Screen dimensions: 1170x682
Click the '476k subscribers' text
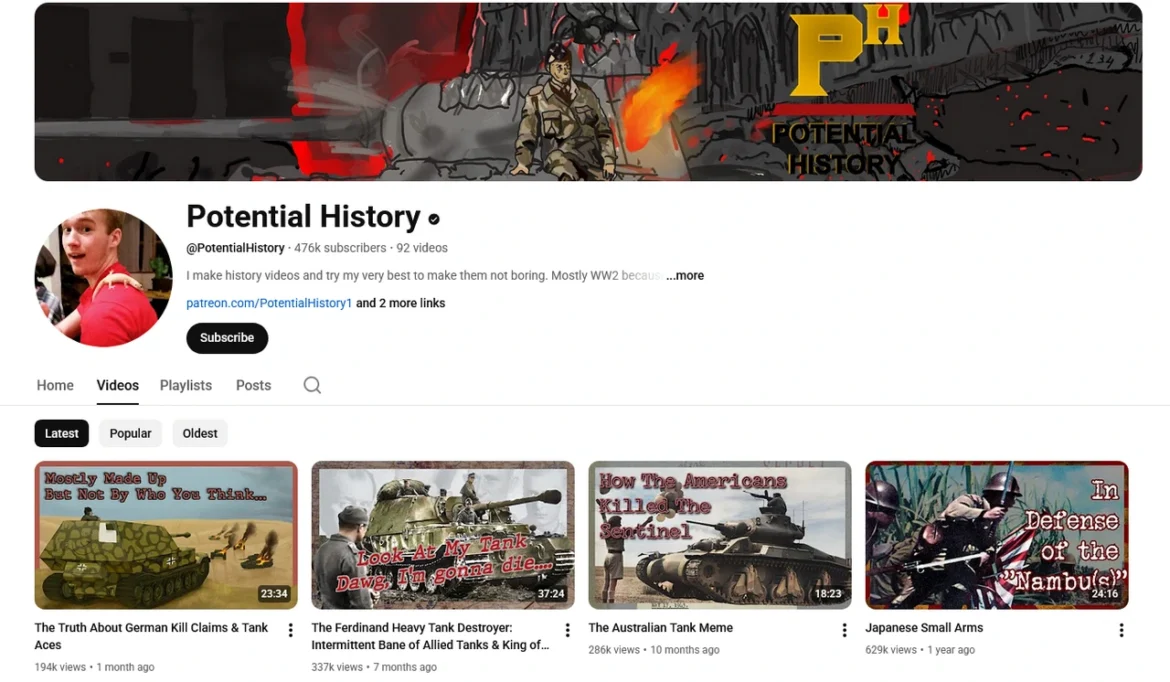pos(340,248)
